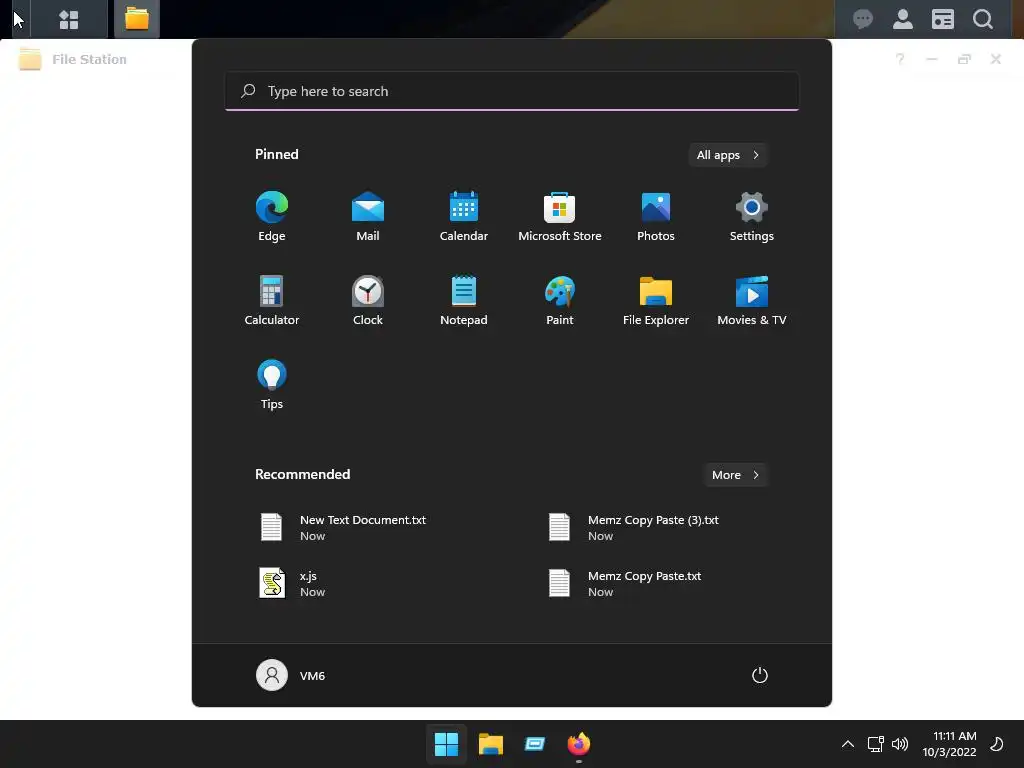Image resolution: width=1024 pixels, height=768 pixels.
Task: Click the Windows Start button on taskbar
Action: pyautogui.click(x=447, y=744)
